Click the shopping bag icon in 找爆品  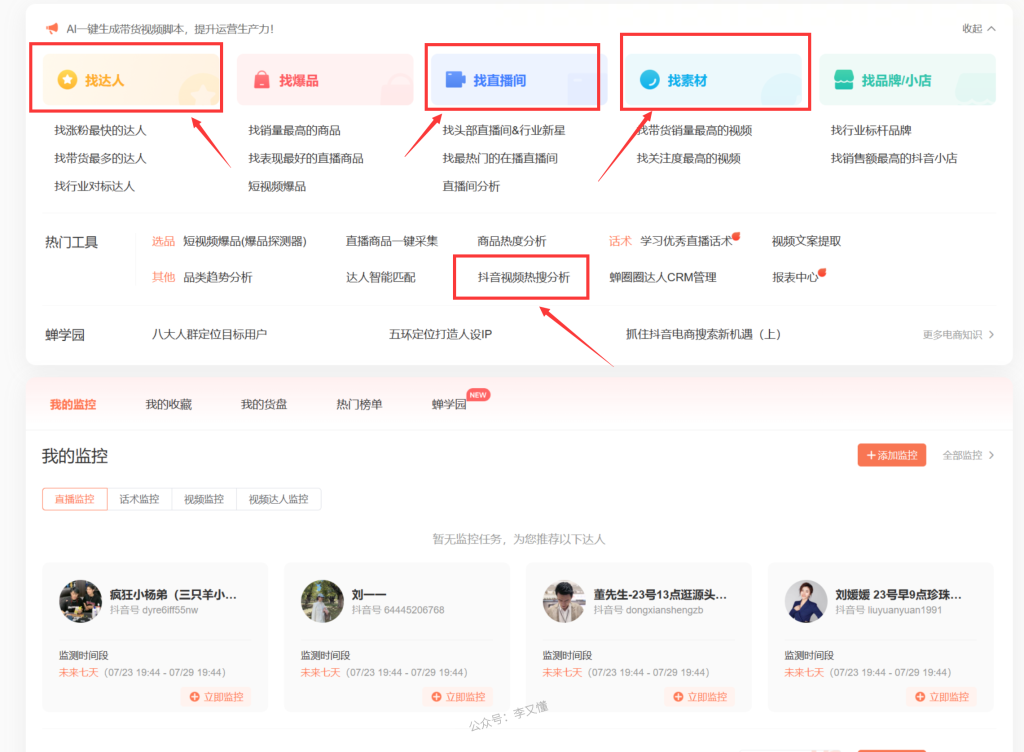(x=261, y=80)
